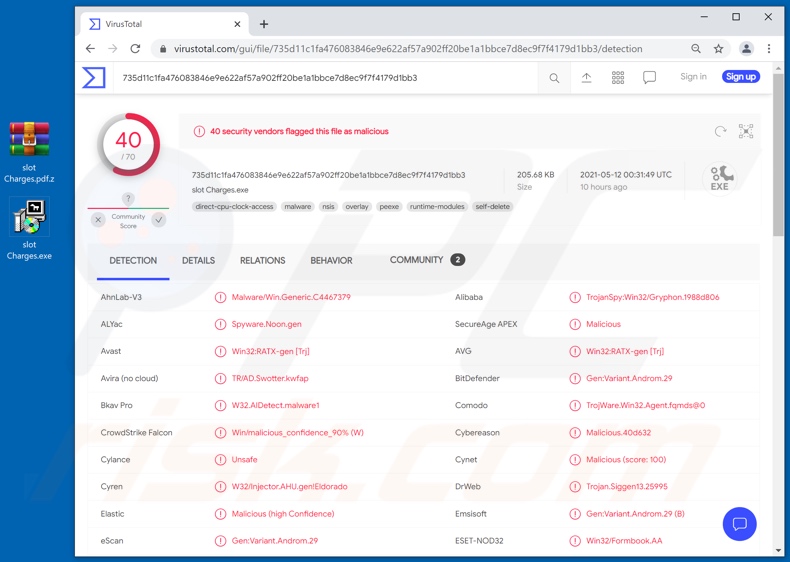Click the overlay tag
Screen dimensions: 790x562
pyautogui.click(x=357, y=207)
